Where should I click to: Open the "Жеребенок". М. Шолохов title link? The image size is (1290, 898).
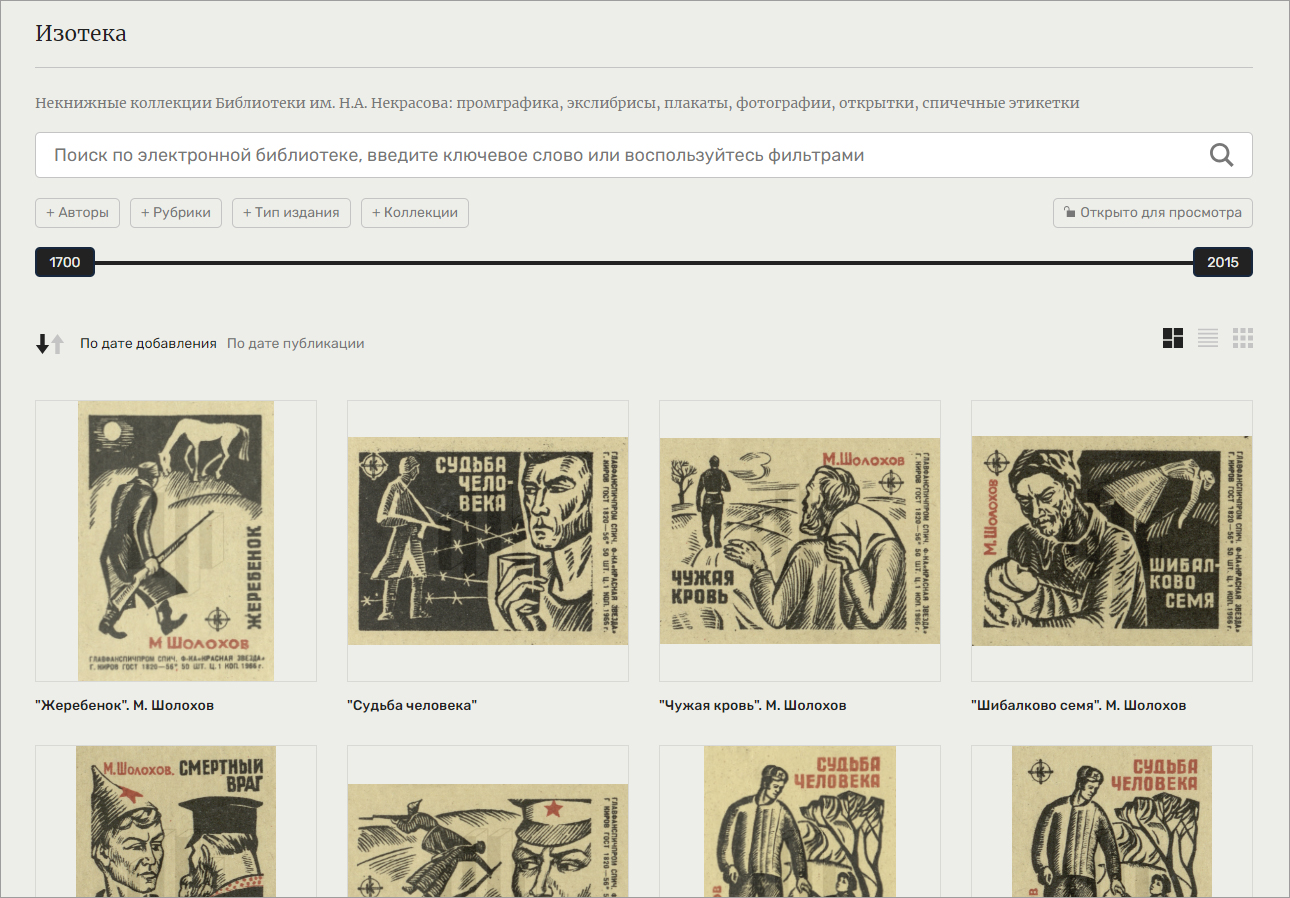[125, 706]
